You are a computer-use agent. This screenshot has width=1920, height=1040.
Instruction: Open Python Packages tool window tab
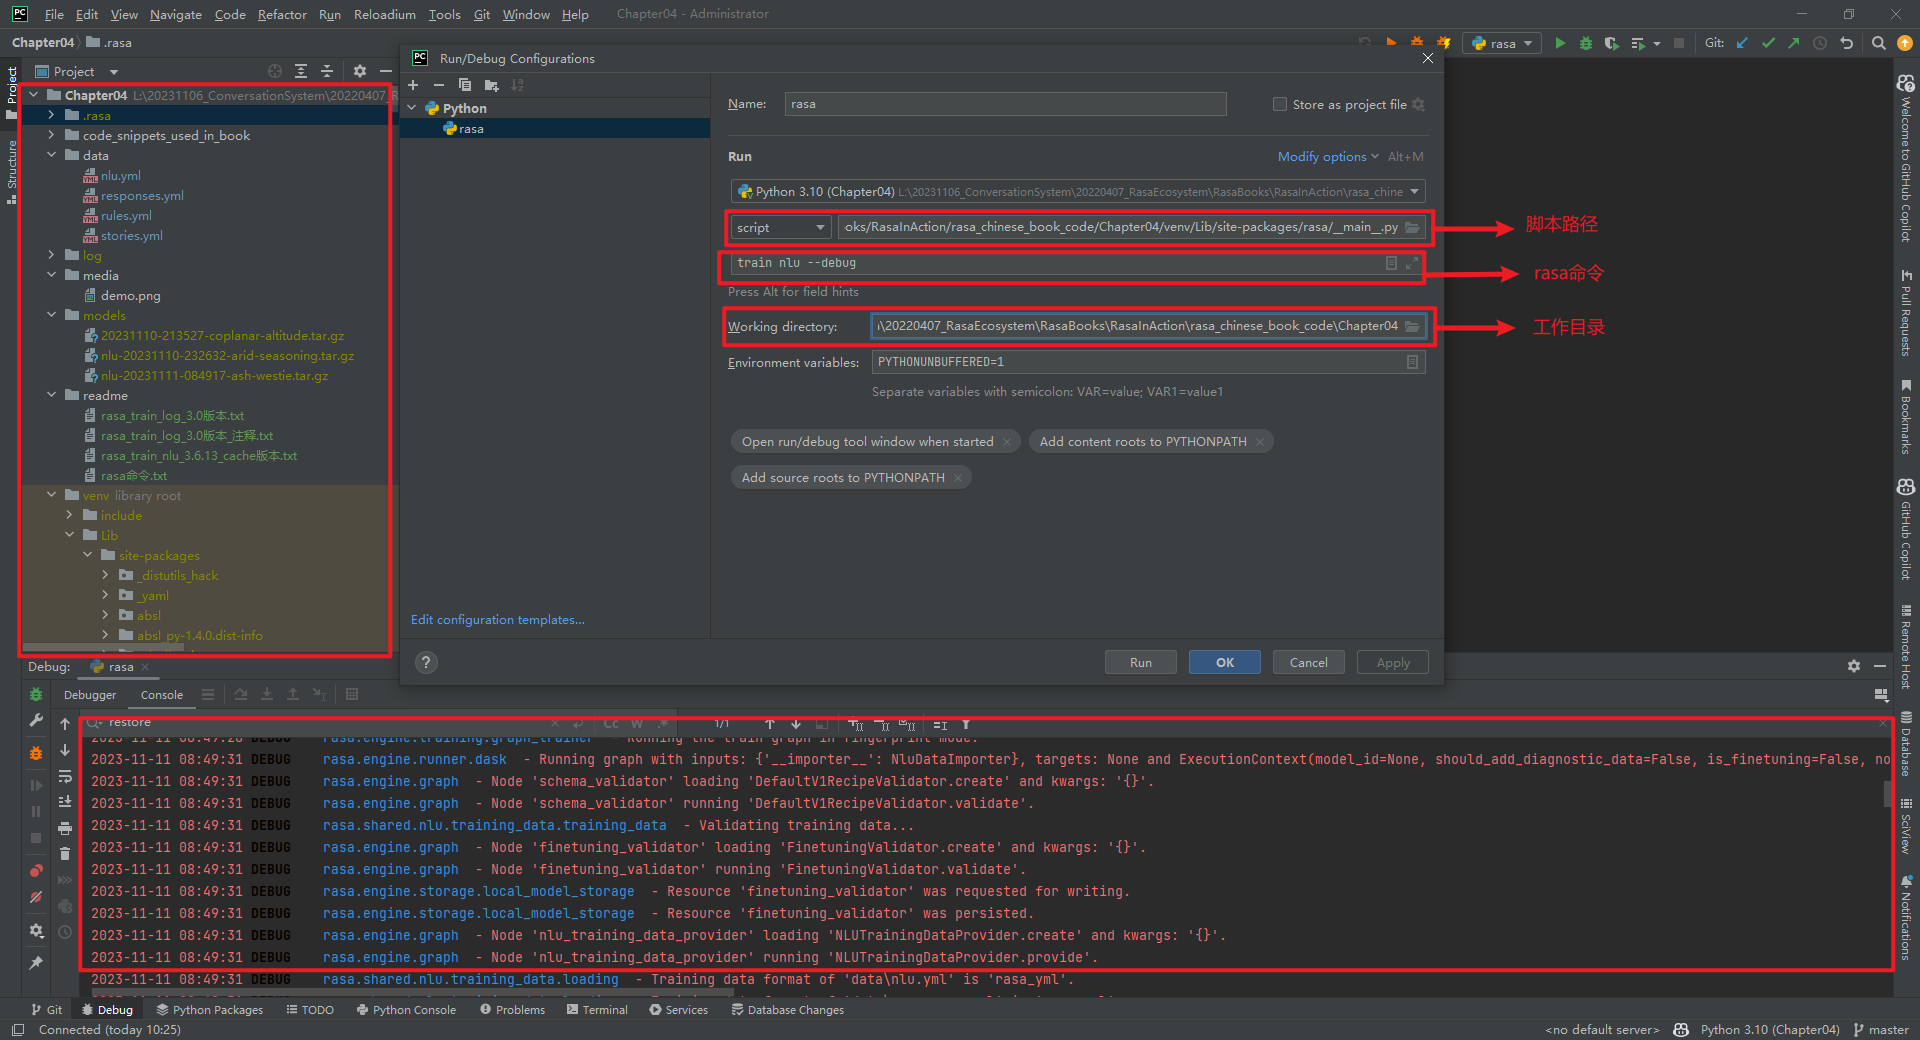coord(209,1010)
